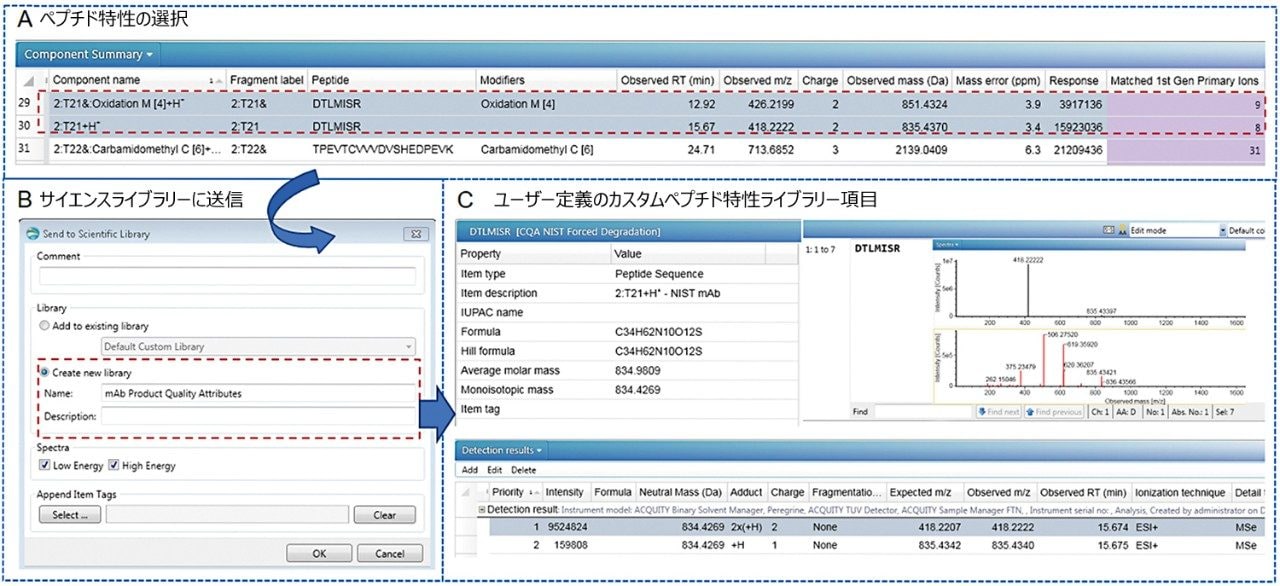Sort by Priority column header
The width and height of the screenshot is (1280, 586).
(x=514, y=492)
